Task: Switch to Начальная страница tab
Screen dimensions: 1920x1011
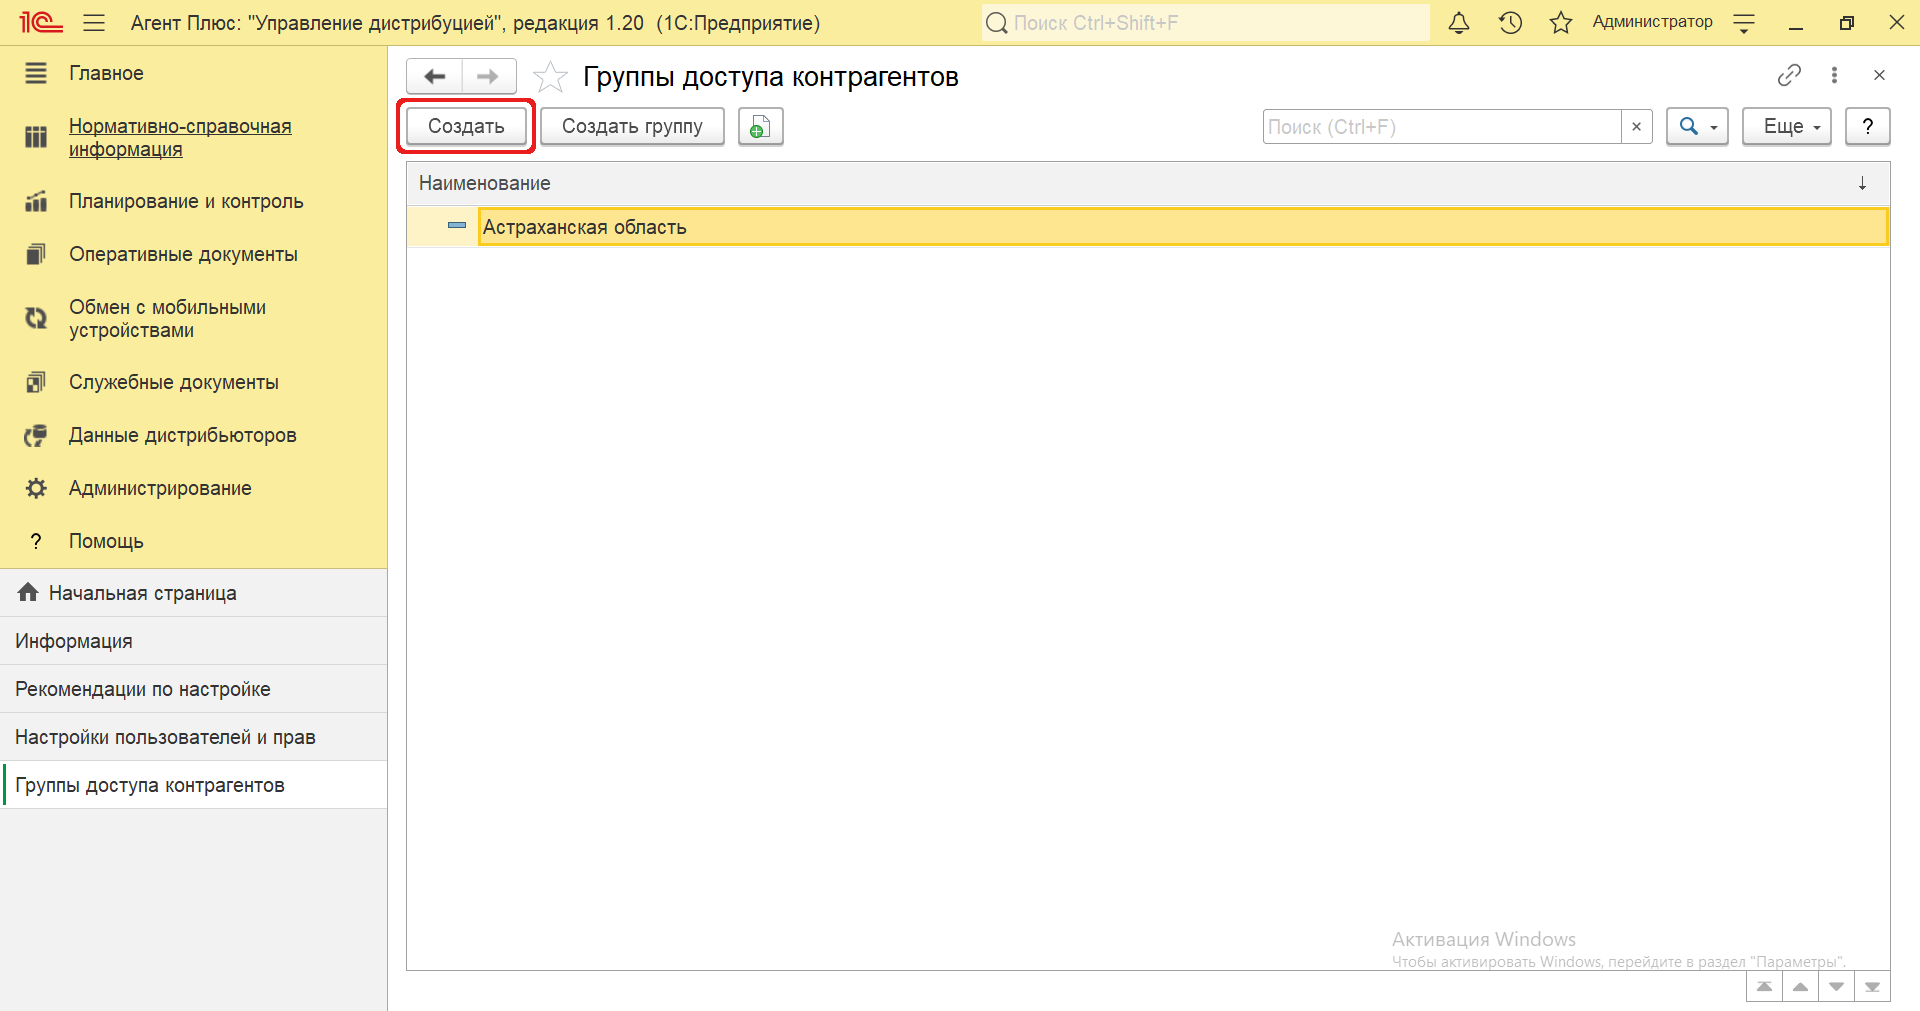Action: [142, 593]
